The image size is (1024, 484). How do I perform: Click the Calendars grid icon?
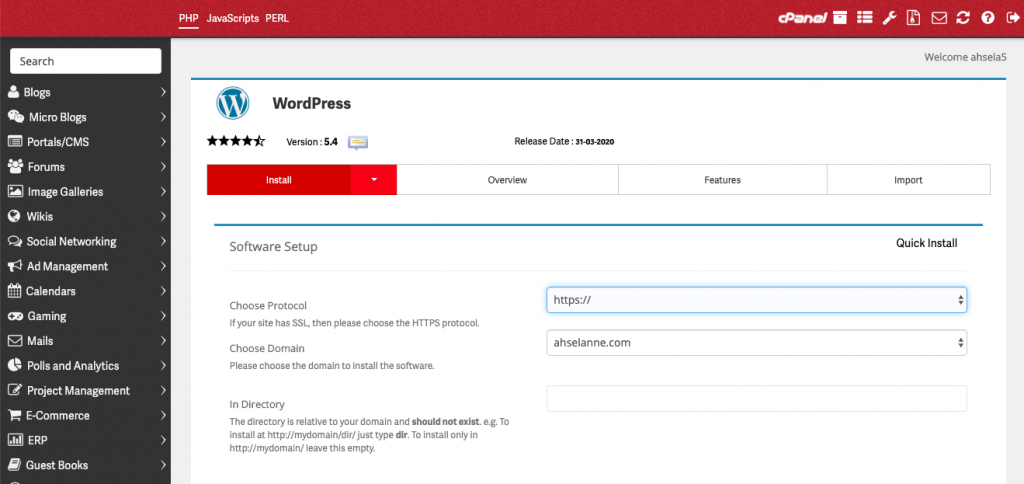pyautogui.click(x=14, y=291)
